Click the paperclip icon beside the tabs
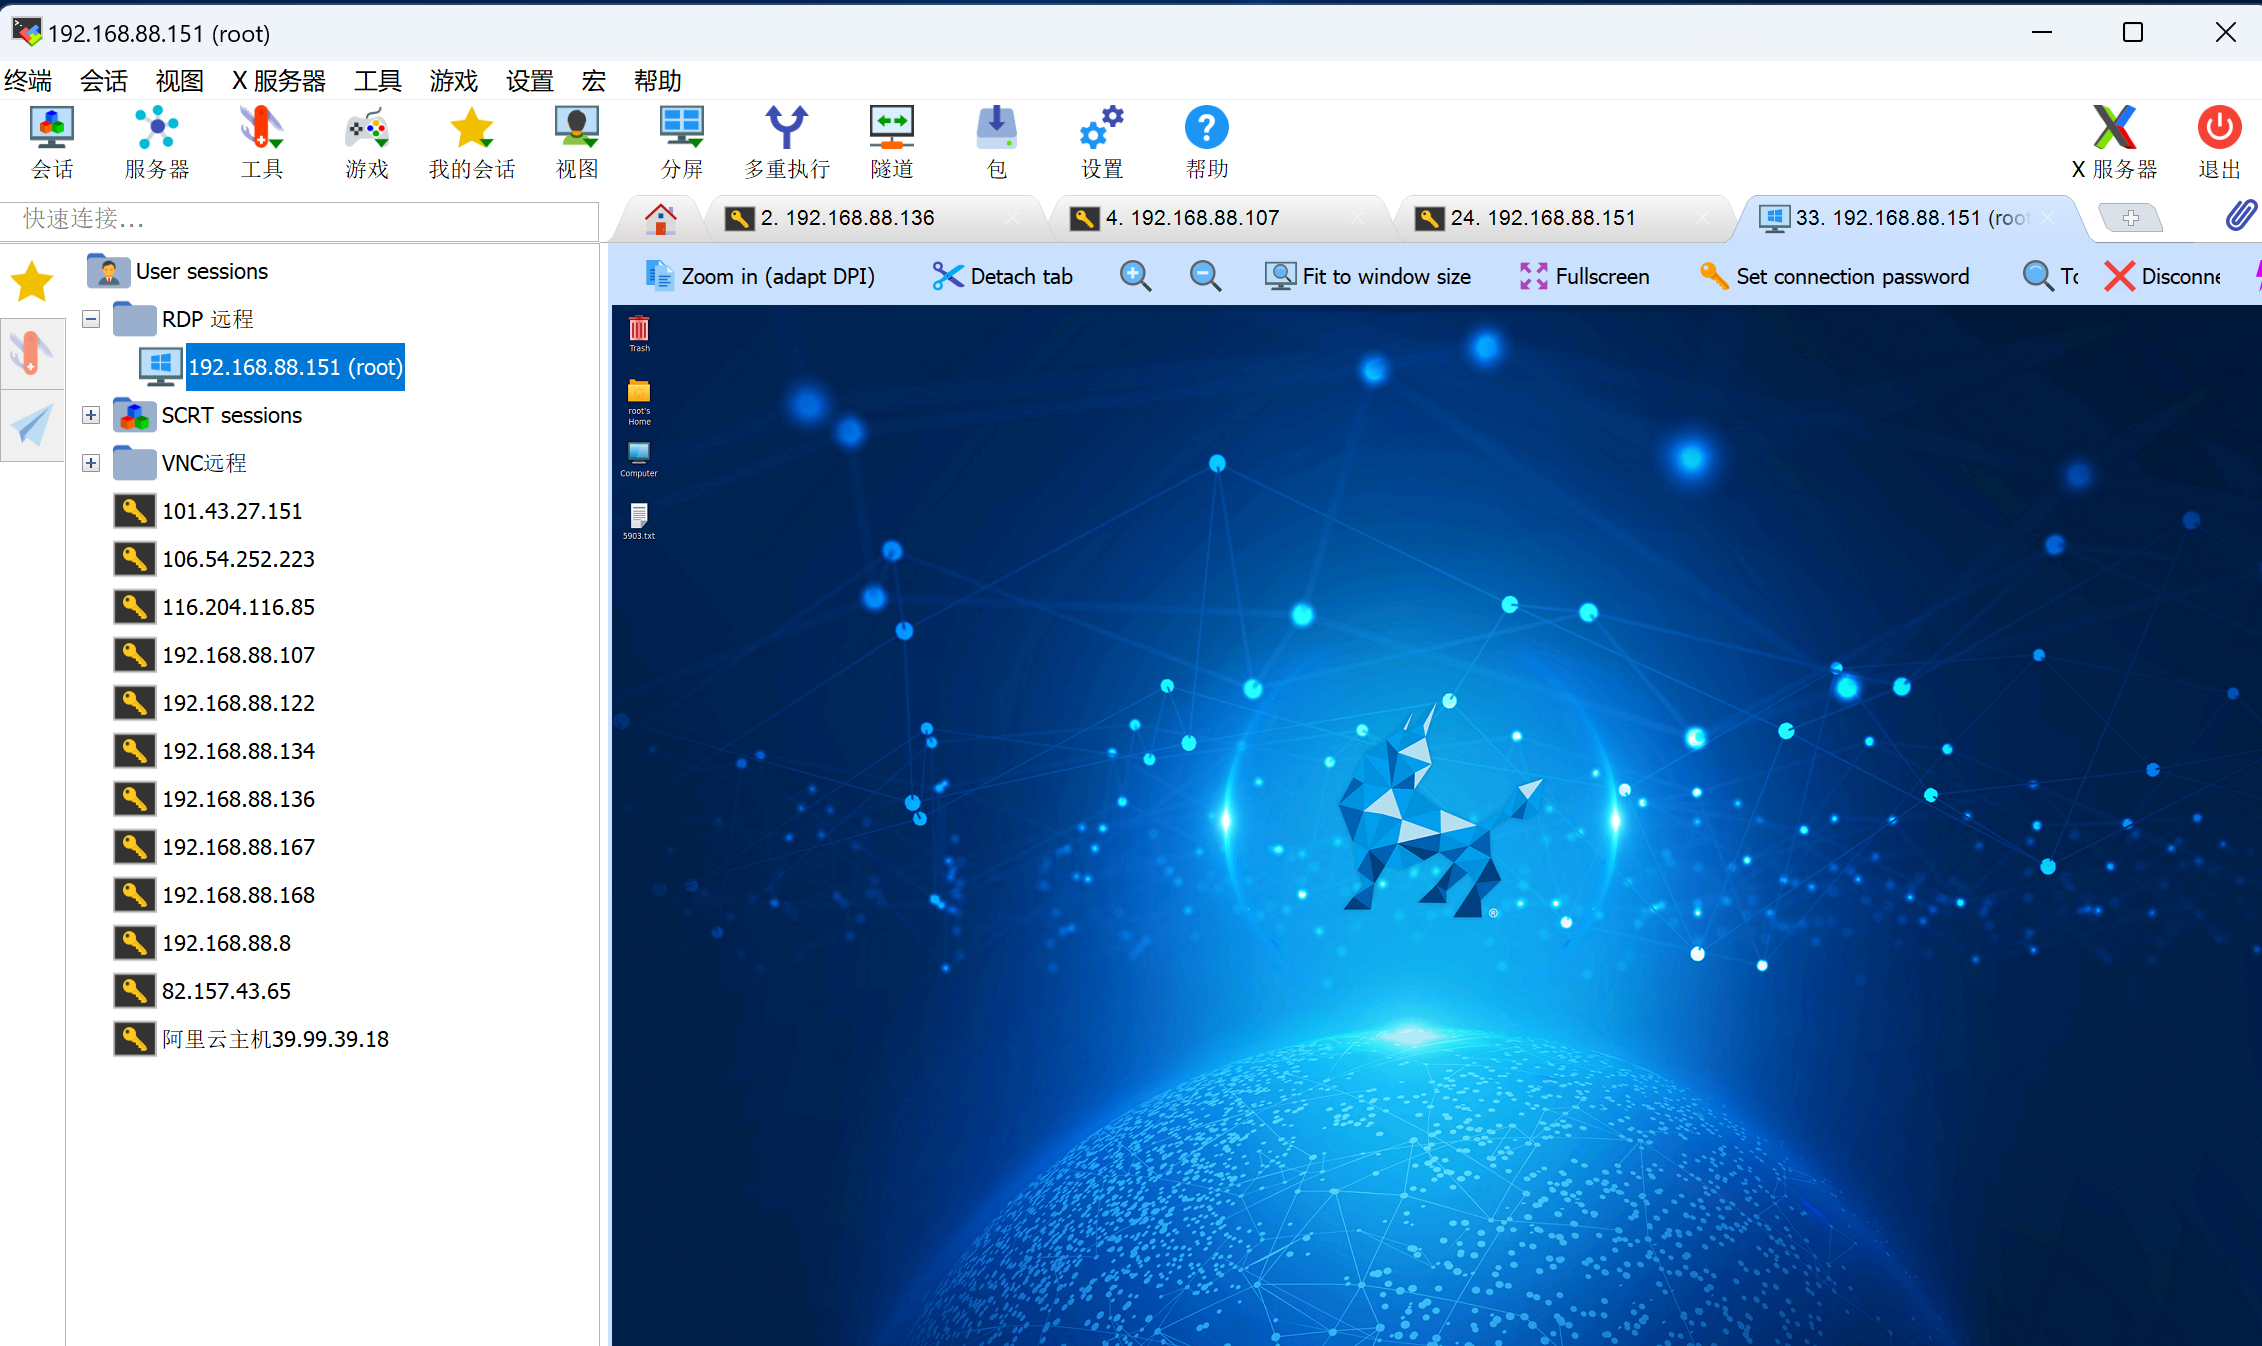Image resolution: width=2262 pixels, height=1346 pixels. click(2240, 216)
